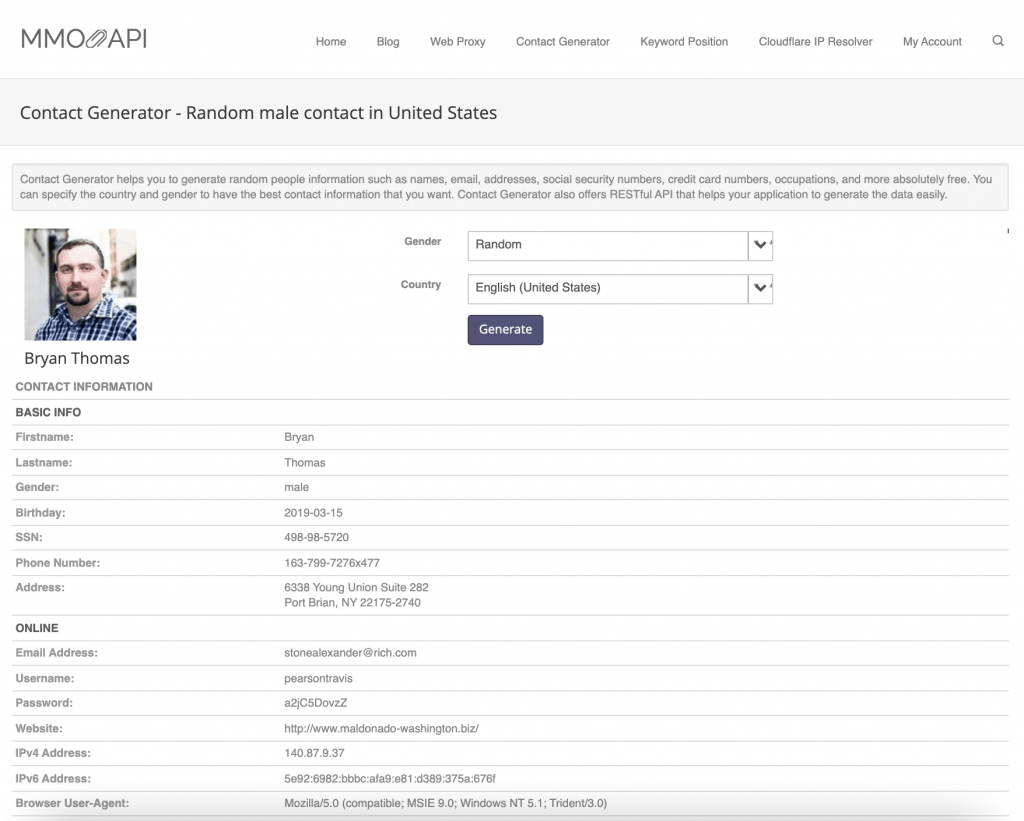This screenshot has height=821, width=1024.
Task: Open the Blog page
Action: (x=388, y=42)
